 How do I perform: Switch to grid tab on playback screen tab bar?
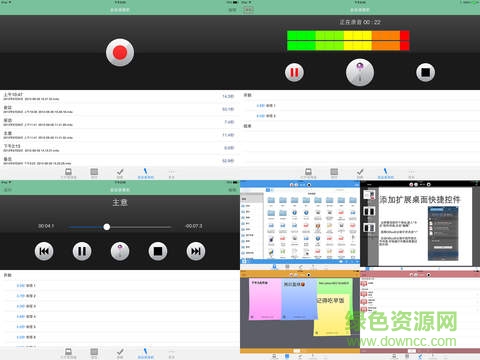pyautogui.click(x=94, y=353)
